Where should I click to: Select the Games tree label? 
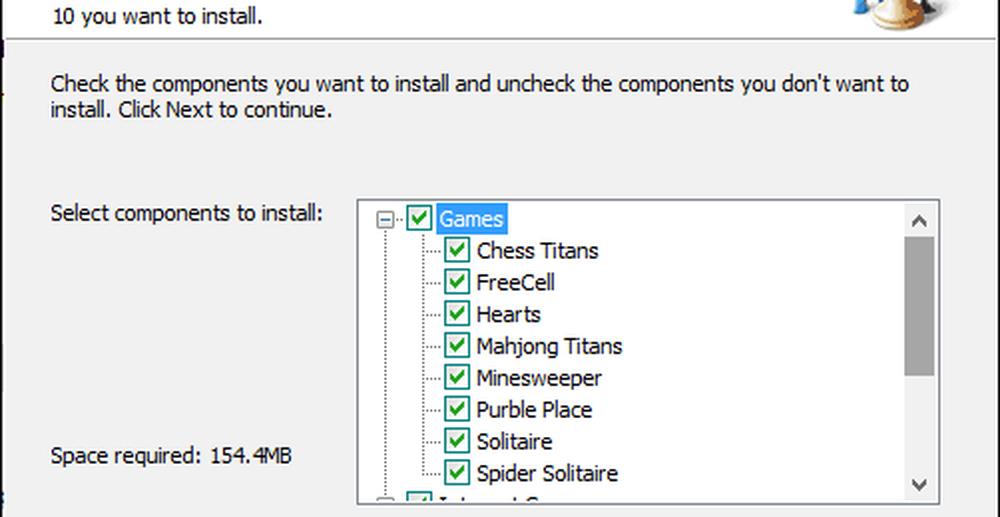[x=471, y=218]
